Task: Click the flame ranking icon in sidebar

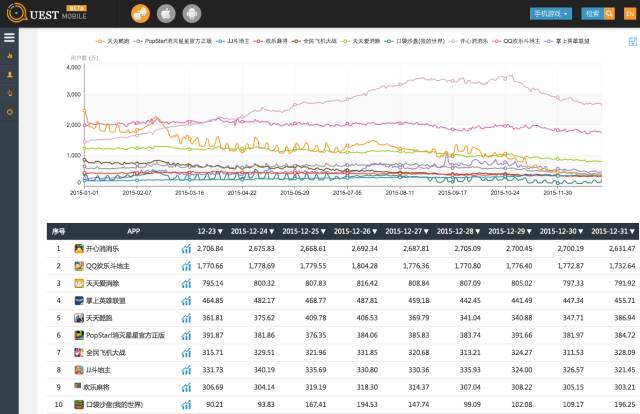Action: 10,56
